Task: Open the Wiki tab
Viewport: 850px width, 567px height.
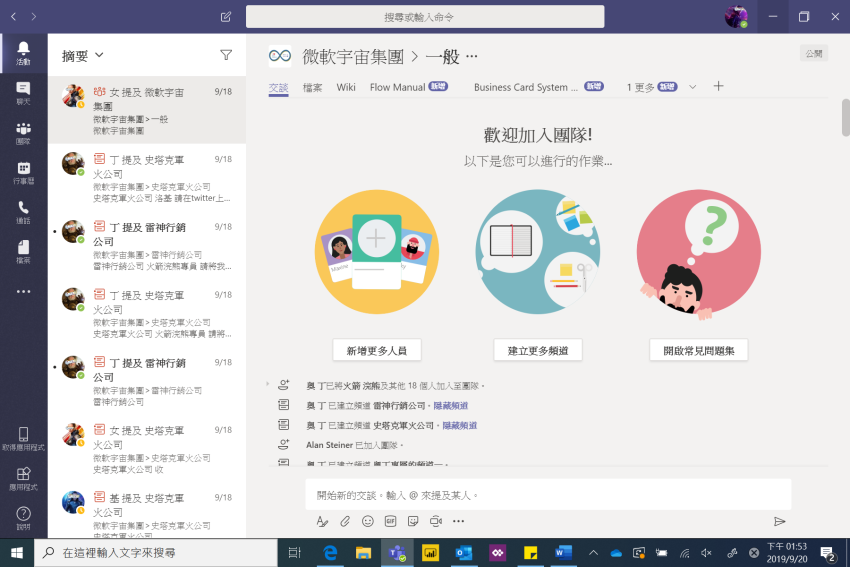Action: click(346, 87)
